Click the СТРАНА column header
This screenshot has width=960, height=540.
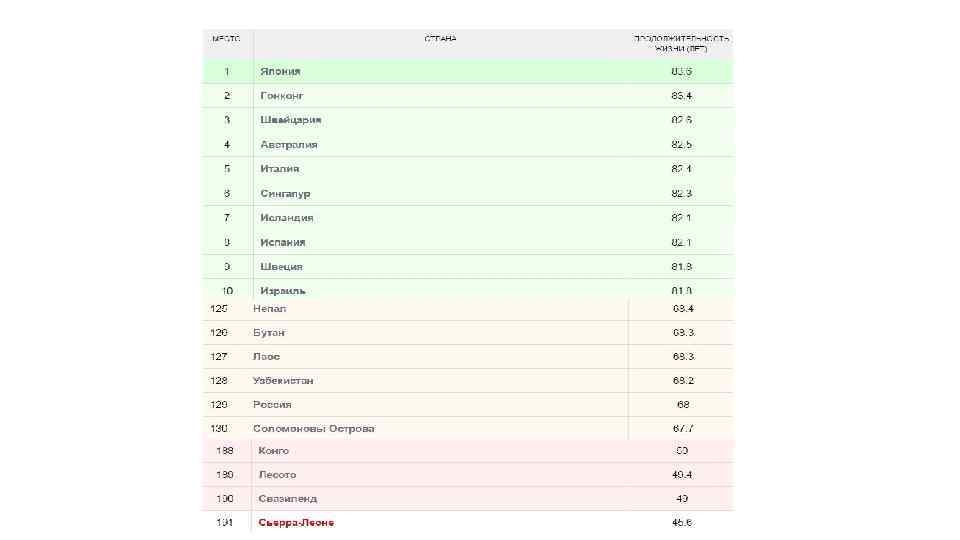tap(440, 39)
